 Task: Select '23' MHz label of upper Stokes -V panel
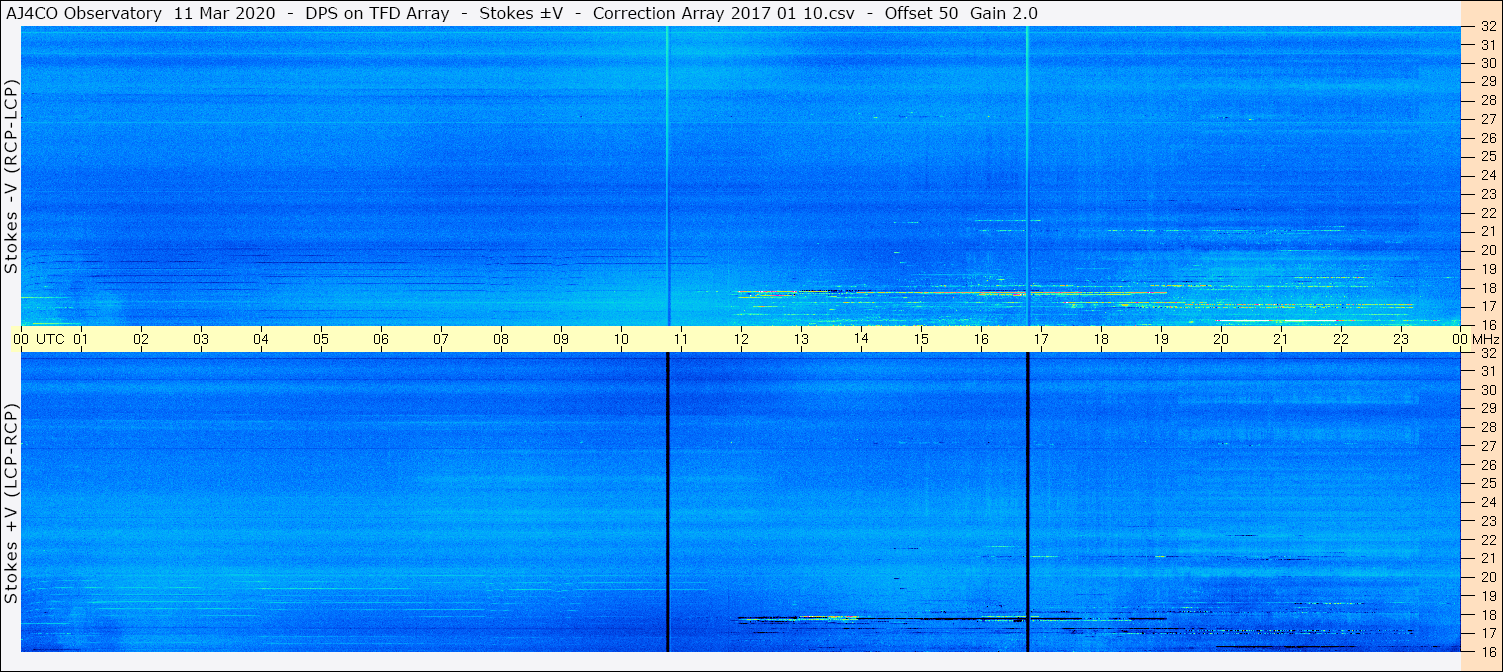tap(1487, 194)
